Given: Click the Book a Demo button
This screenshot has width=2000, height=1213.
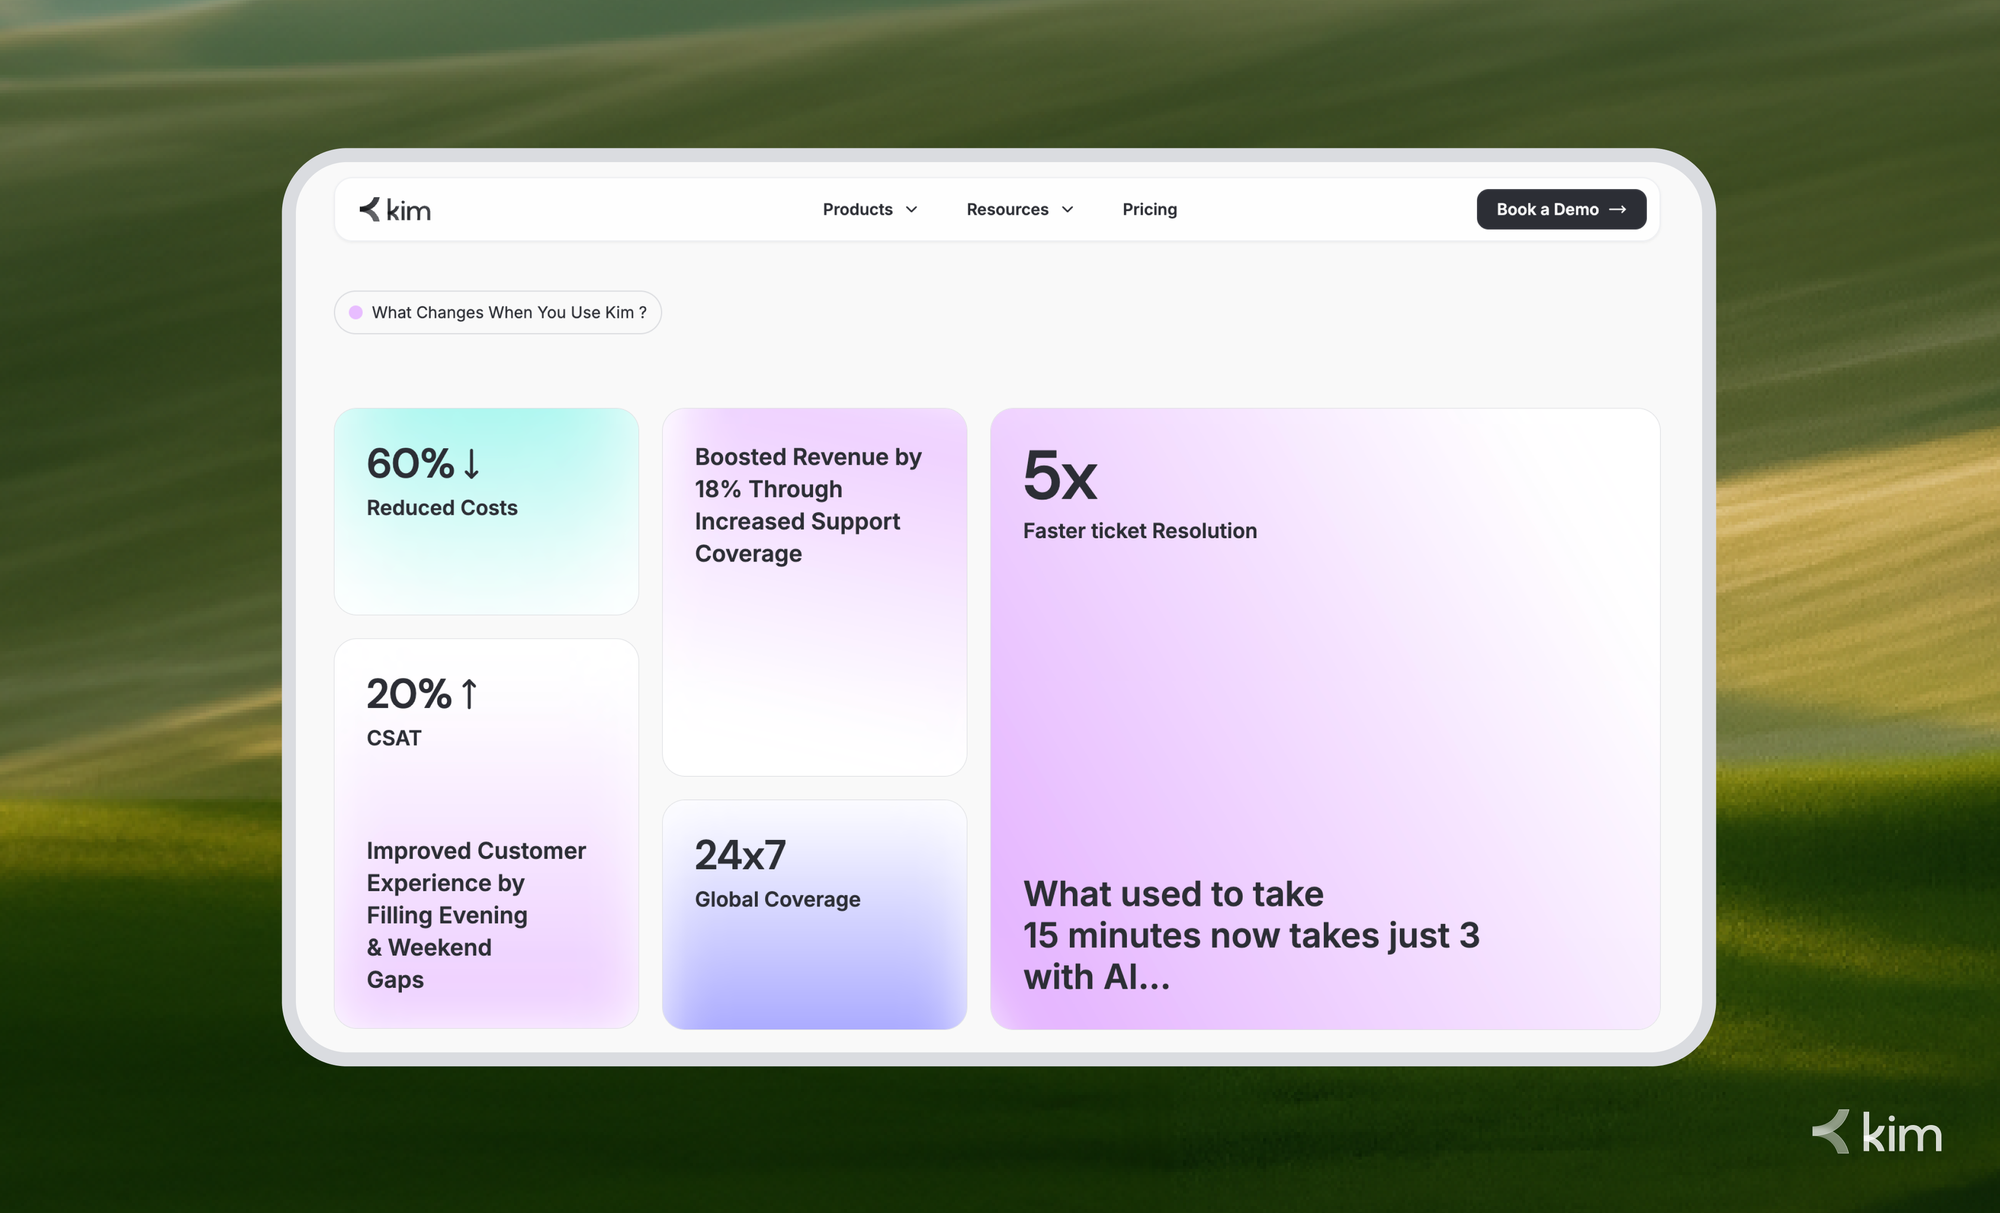Looking at the screenshot, I should click(x=1561, y=209).
